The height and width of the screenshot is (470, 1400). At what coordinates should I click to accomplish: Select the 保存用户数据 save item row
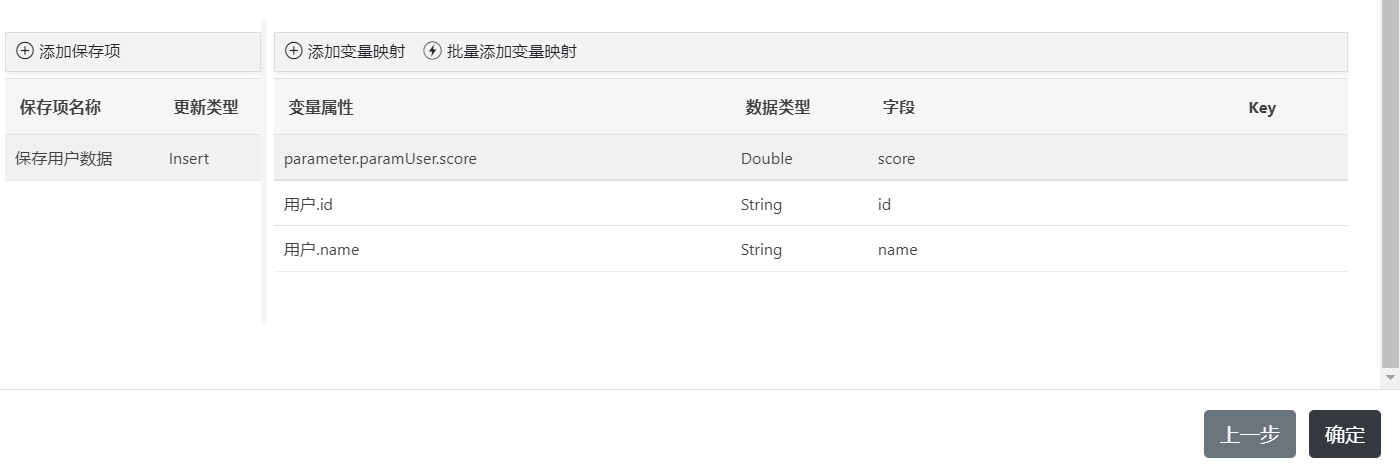tap(64, 158)
